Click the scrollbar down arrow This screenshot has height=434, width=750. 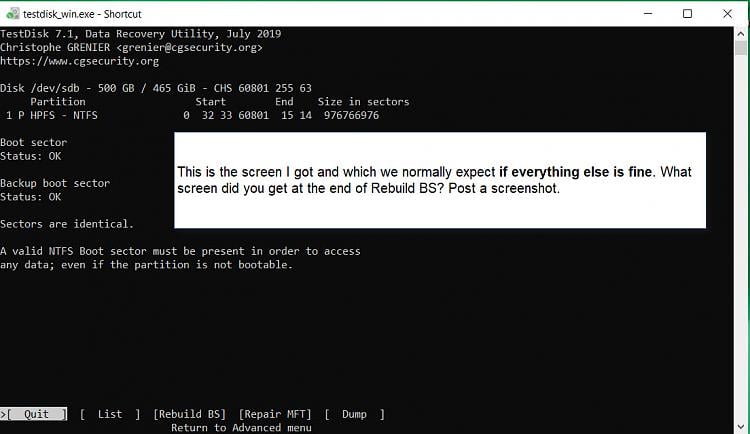click(741, 426)
